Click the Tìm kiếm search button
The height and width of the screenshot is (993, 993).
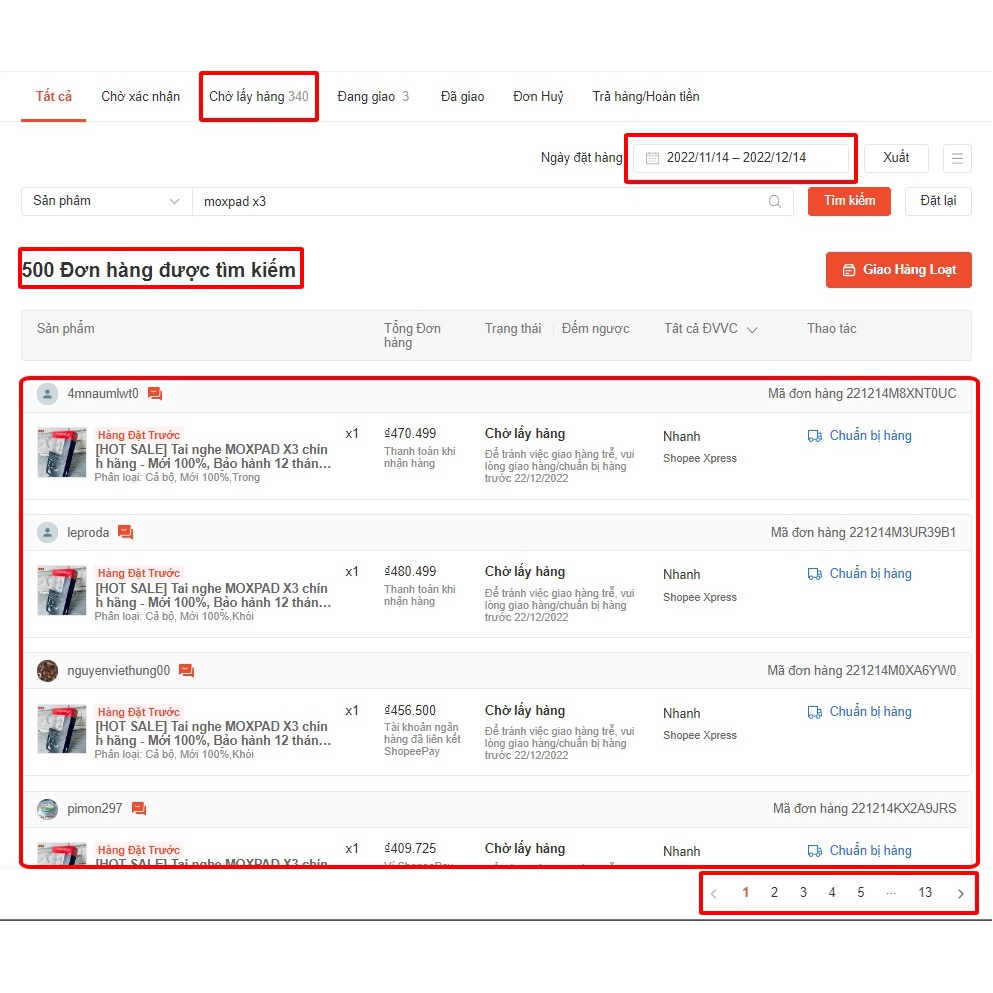click(849, 201)
